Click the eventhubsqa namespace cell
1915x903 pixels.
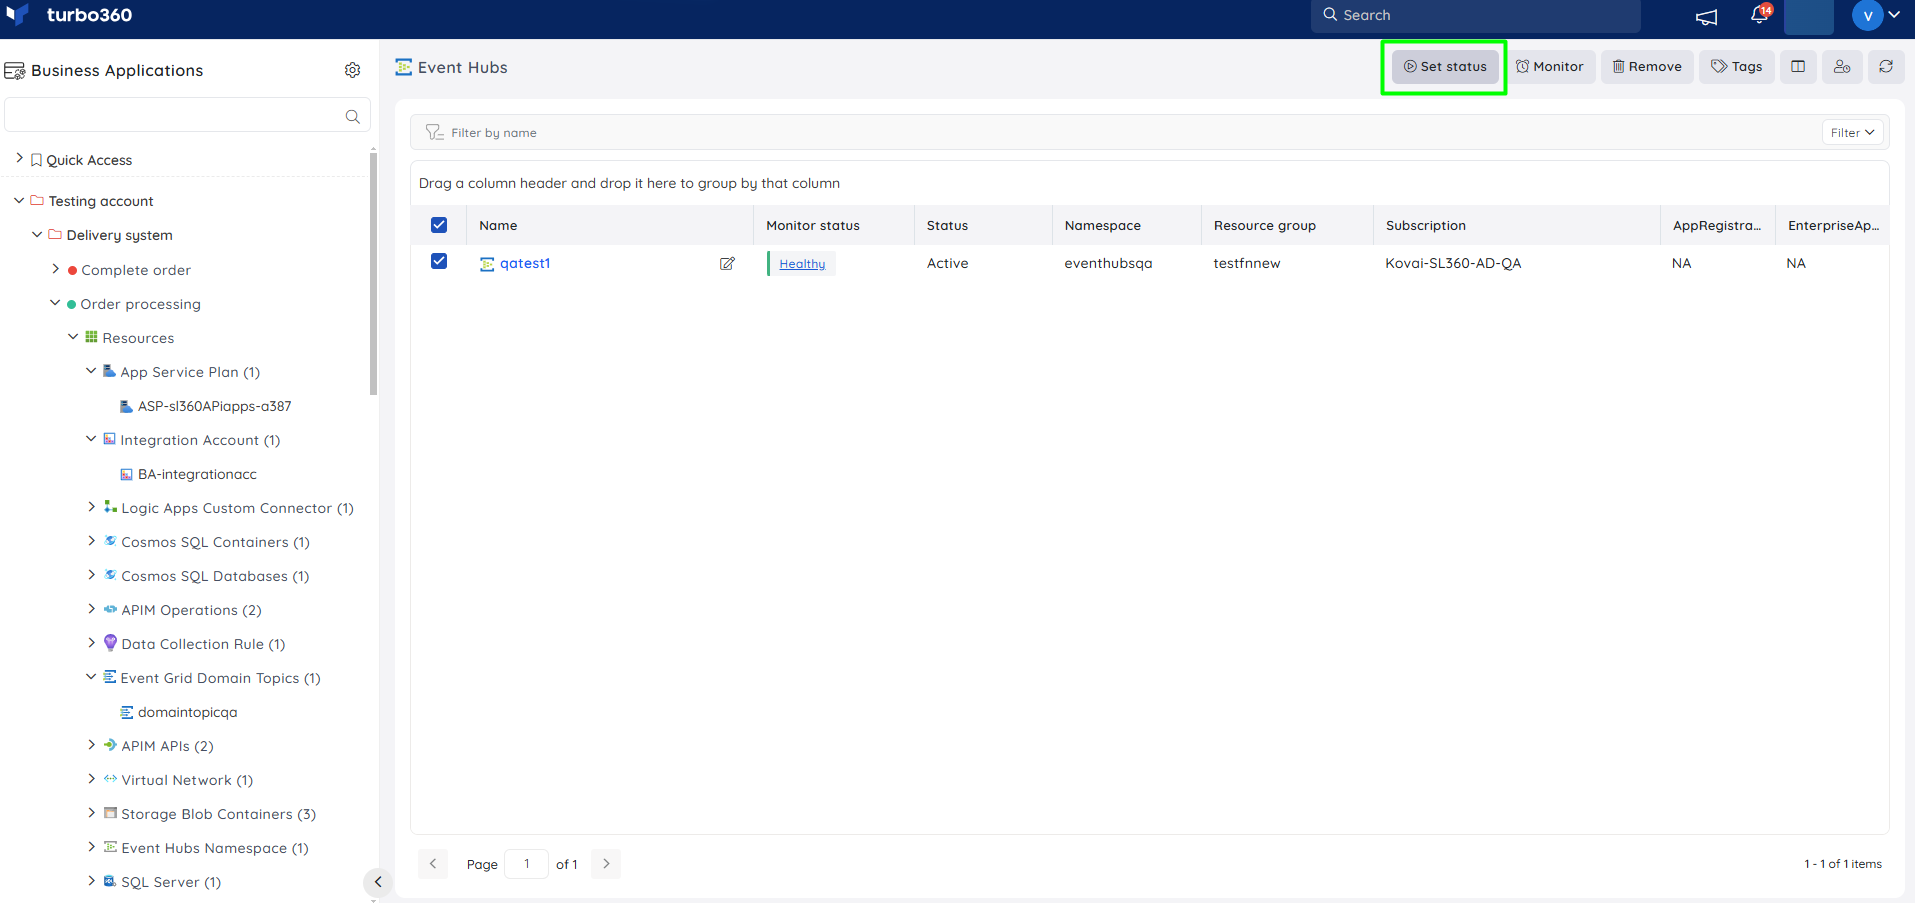click(1108, 263)
